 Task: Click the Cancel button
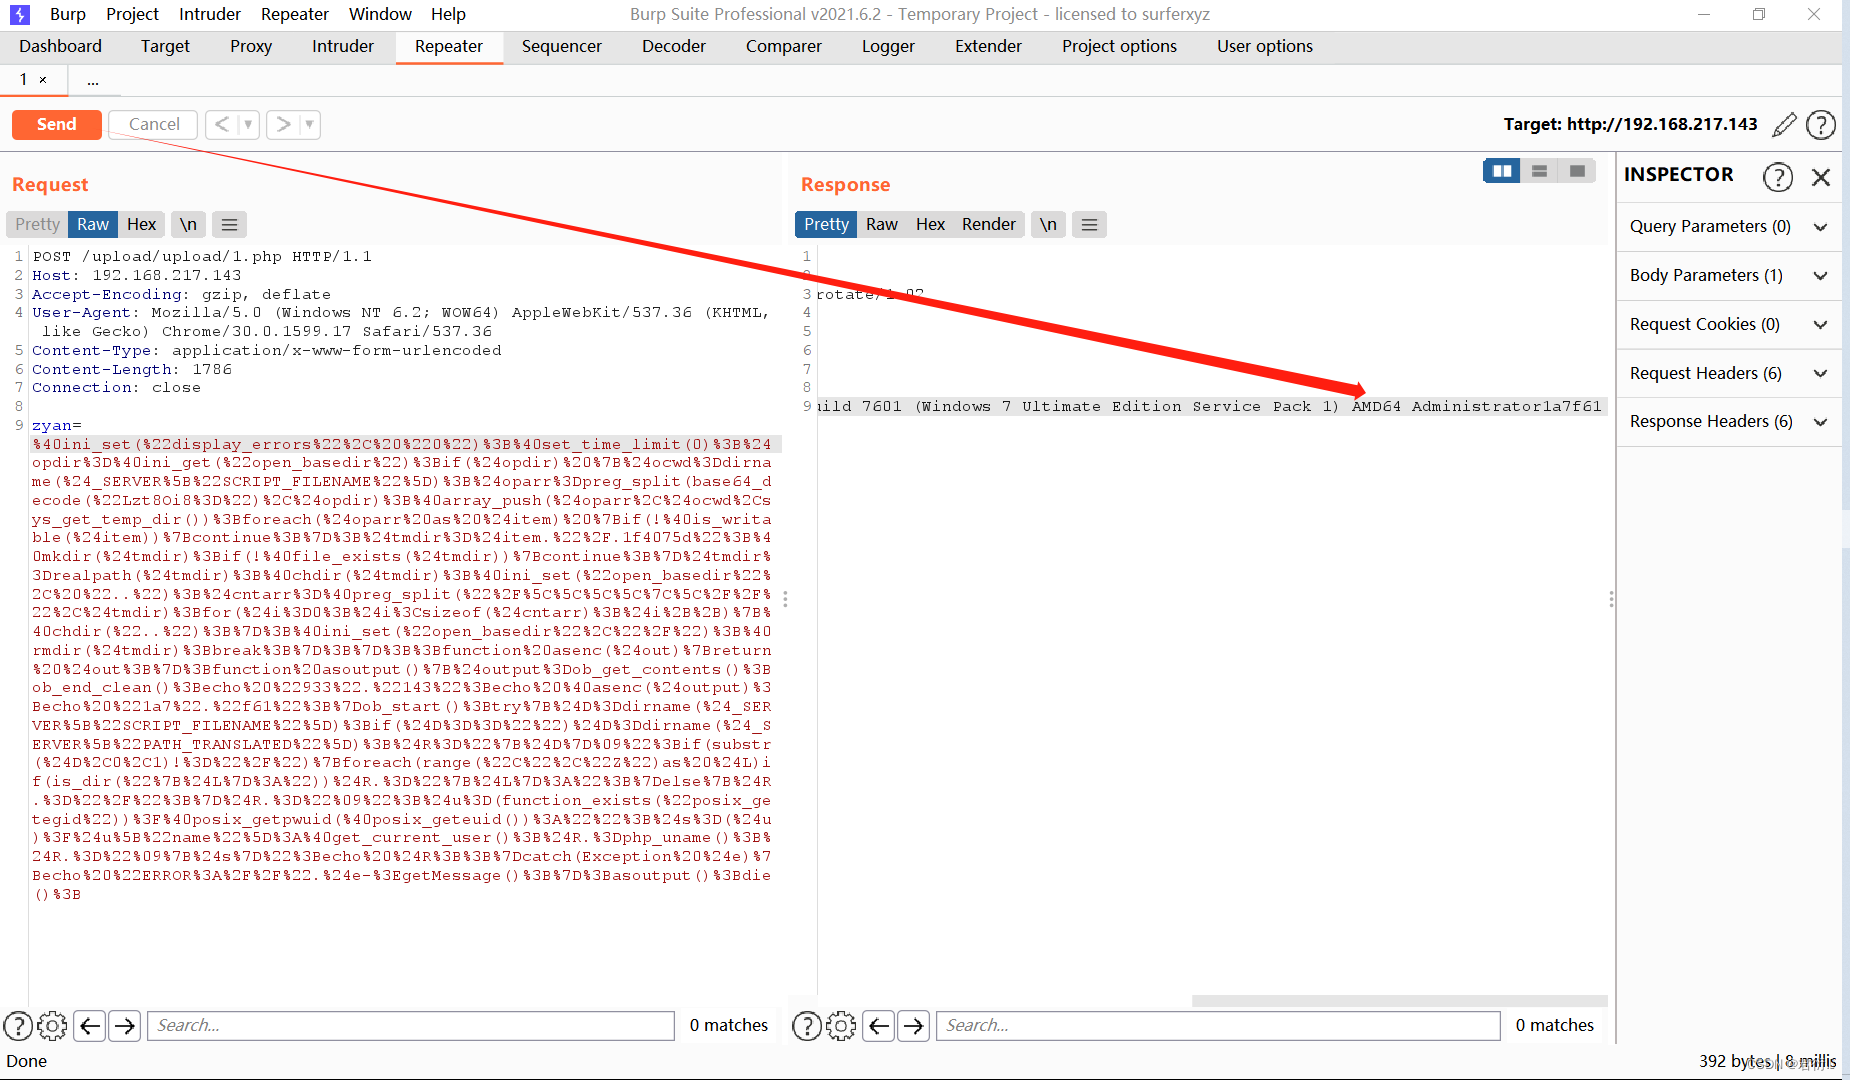coord(154,124)
